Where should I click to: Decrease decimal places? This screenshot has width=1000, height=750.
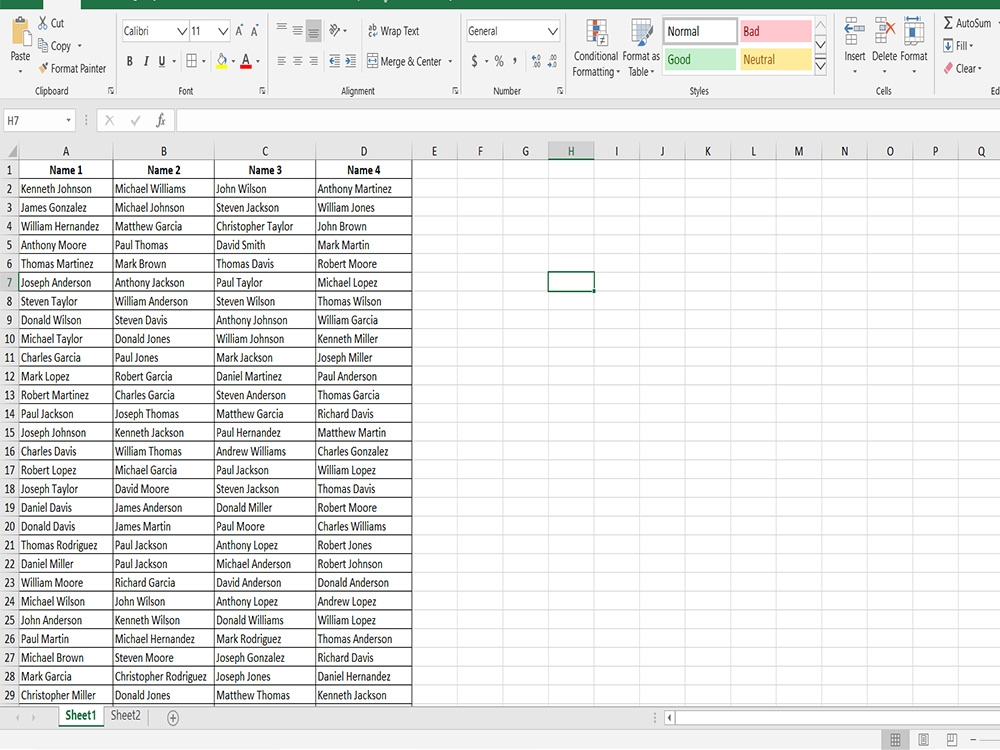[x=552, y=61]
